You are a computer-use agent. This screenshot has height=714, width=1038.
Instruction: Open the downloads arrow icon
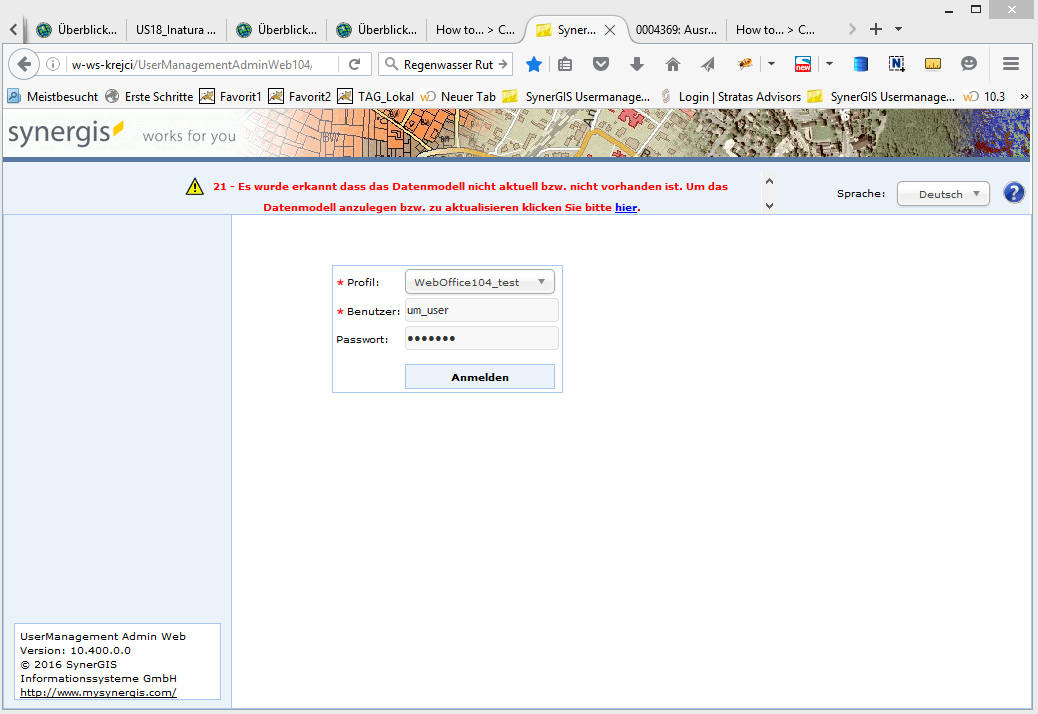pyautogui.click(x=636, y=64)
